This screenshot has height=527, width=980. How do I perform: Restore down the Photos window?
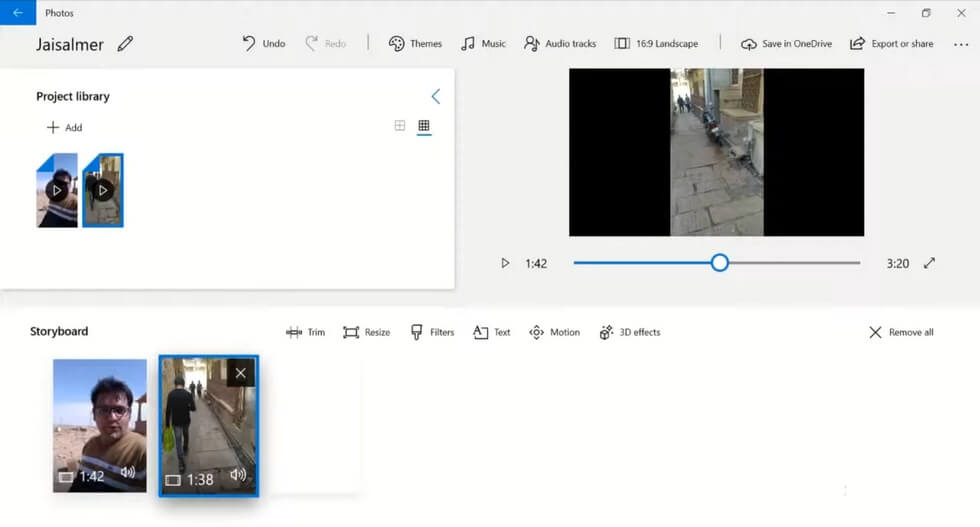(926, 13)
